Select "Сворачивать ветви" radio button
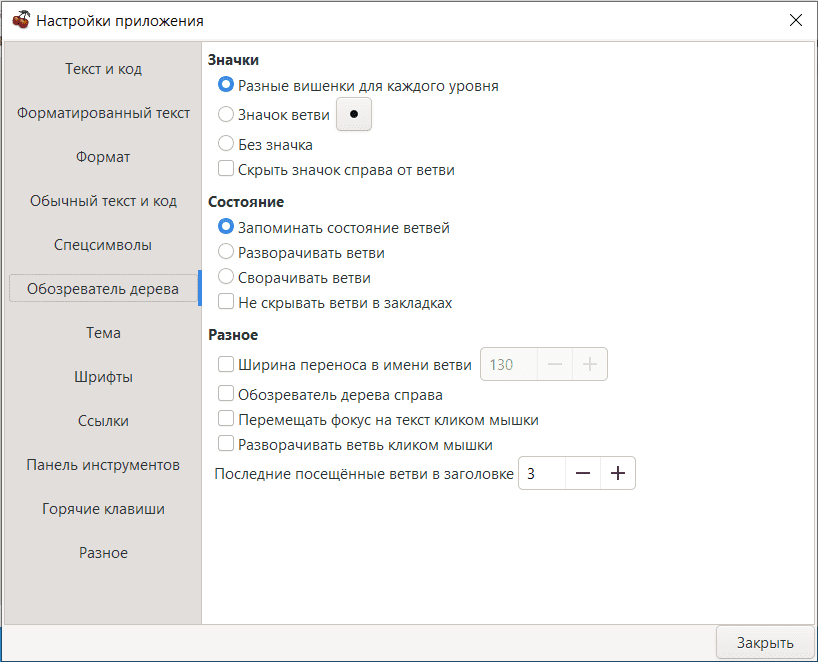 pyautogui.click(x=226, y=278)
